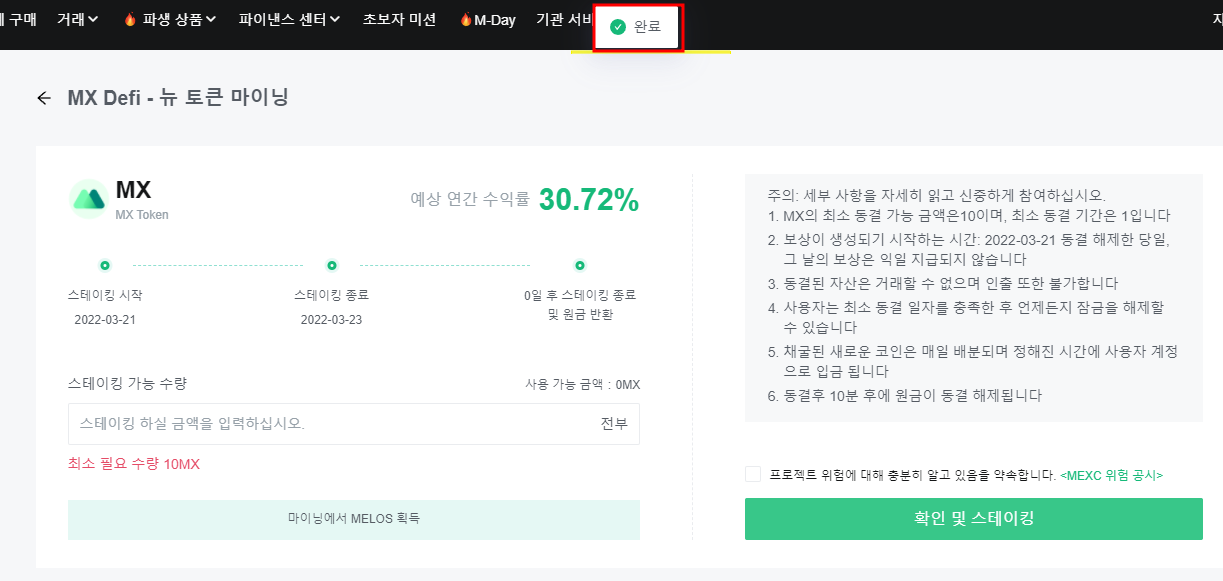Click the MX Token logo icon
The height and width of the screenshot is (581, 1223).
coord(89,199)
